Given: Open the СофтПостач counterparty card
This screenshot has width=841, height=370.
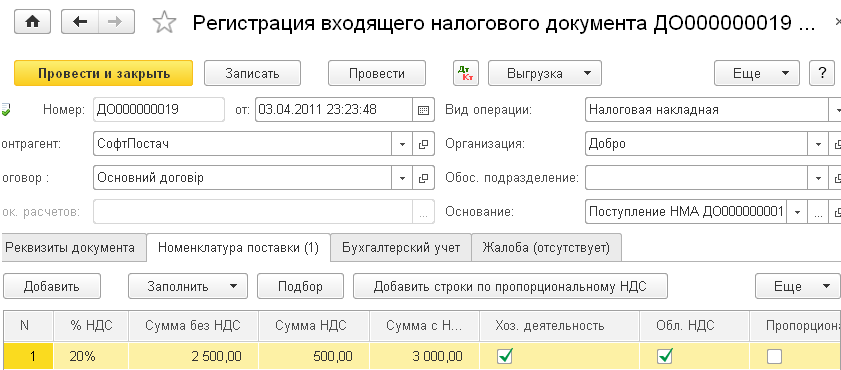Looking at the screenshot, I should pyautogui.click(x=423, y=144).
